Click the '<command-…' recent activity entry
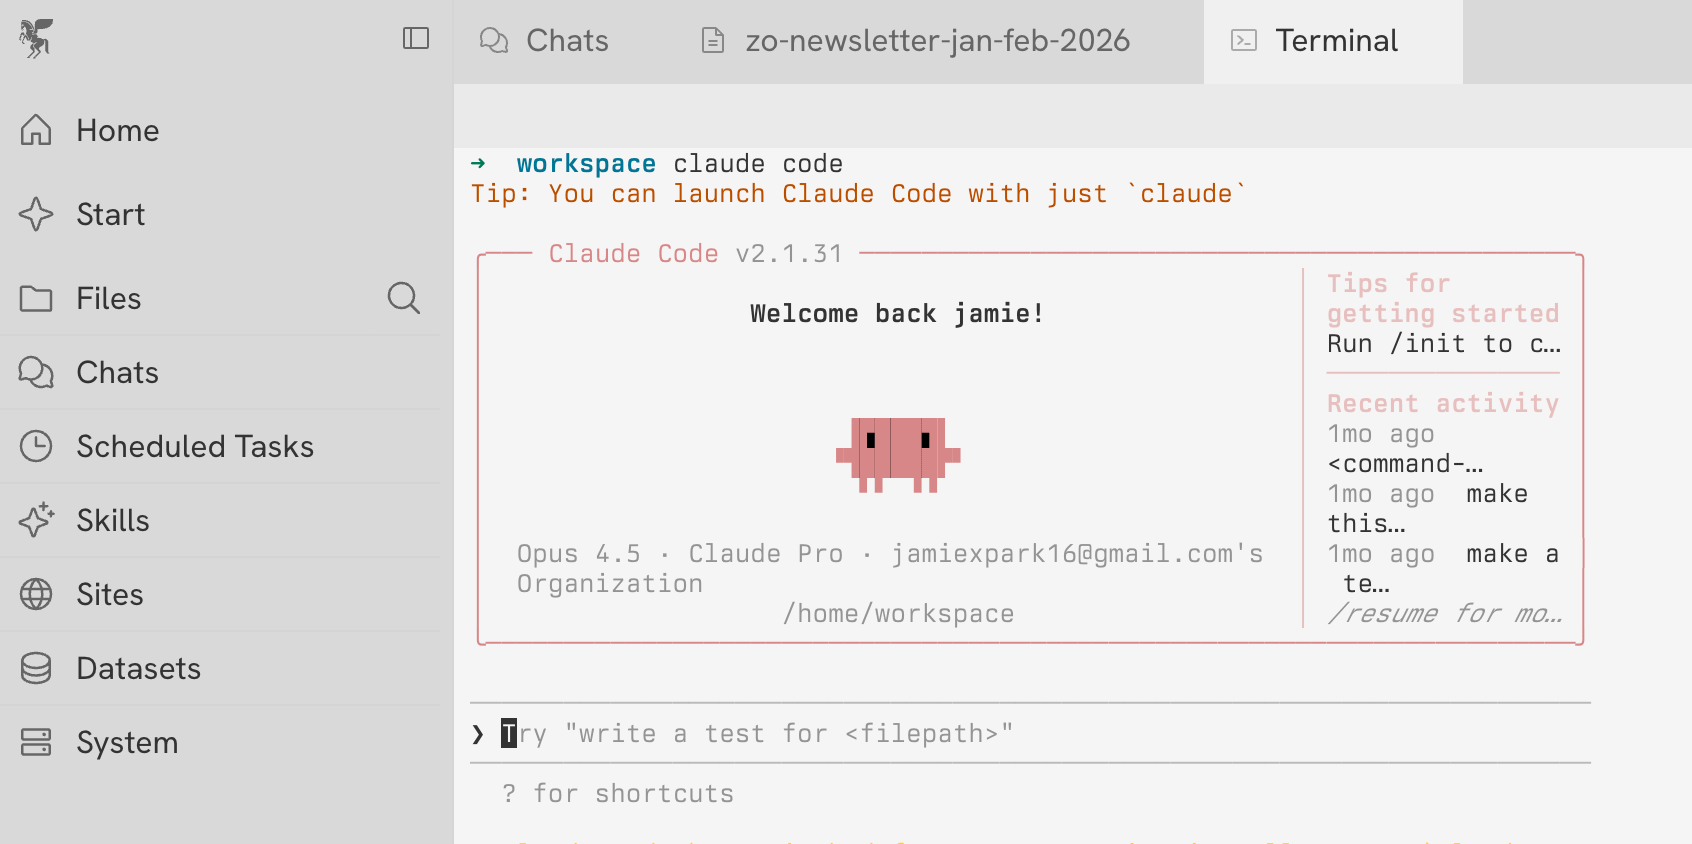The image size is (1692, 844). (1405, 463)
